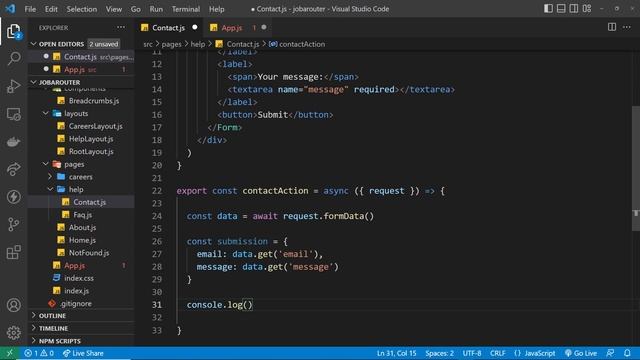Open the Explorer view in activity bar
The image size is (640, 360).
13,31
